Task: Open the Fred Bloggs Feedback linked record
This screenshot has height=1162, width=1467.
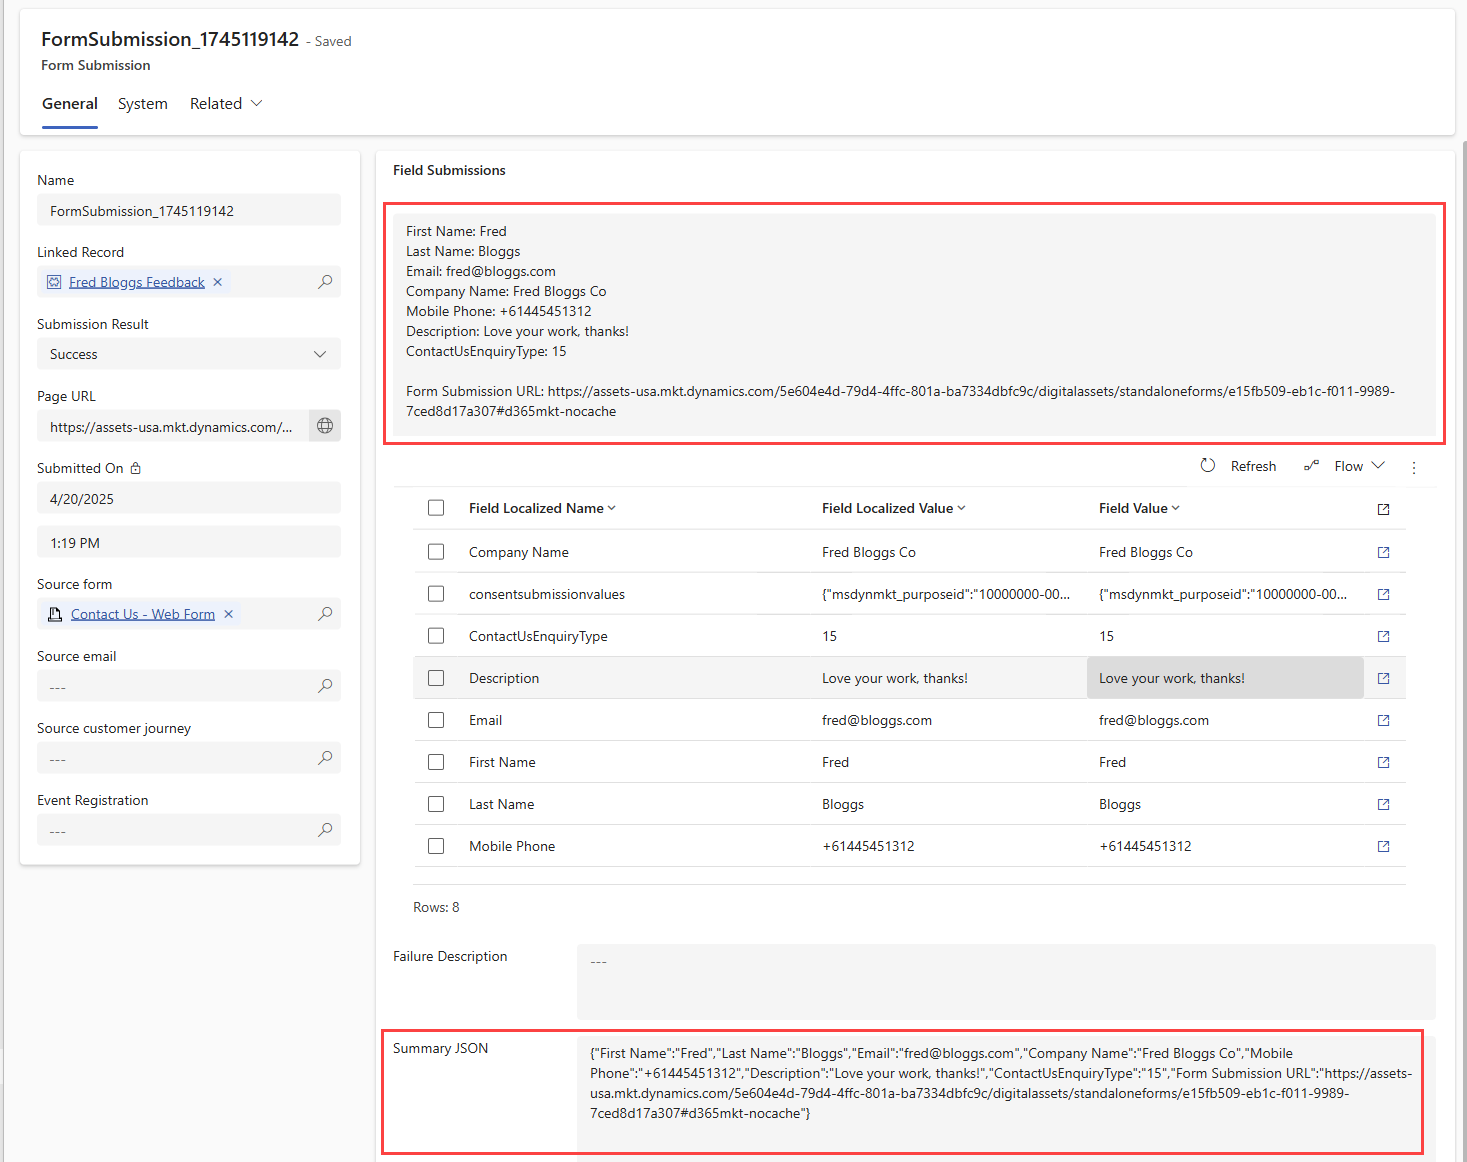Action: coord(136,281)
